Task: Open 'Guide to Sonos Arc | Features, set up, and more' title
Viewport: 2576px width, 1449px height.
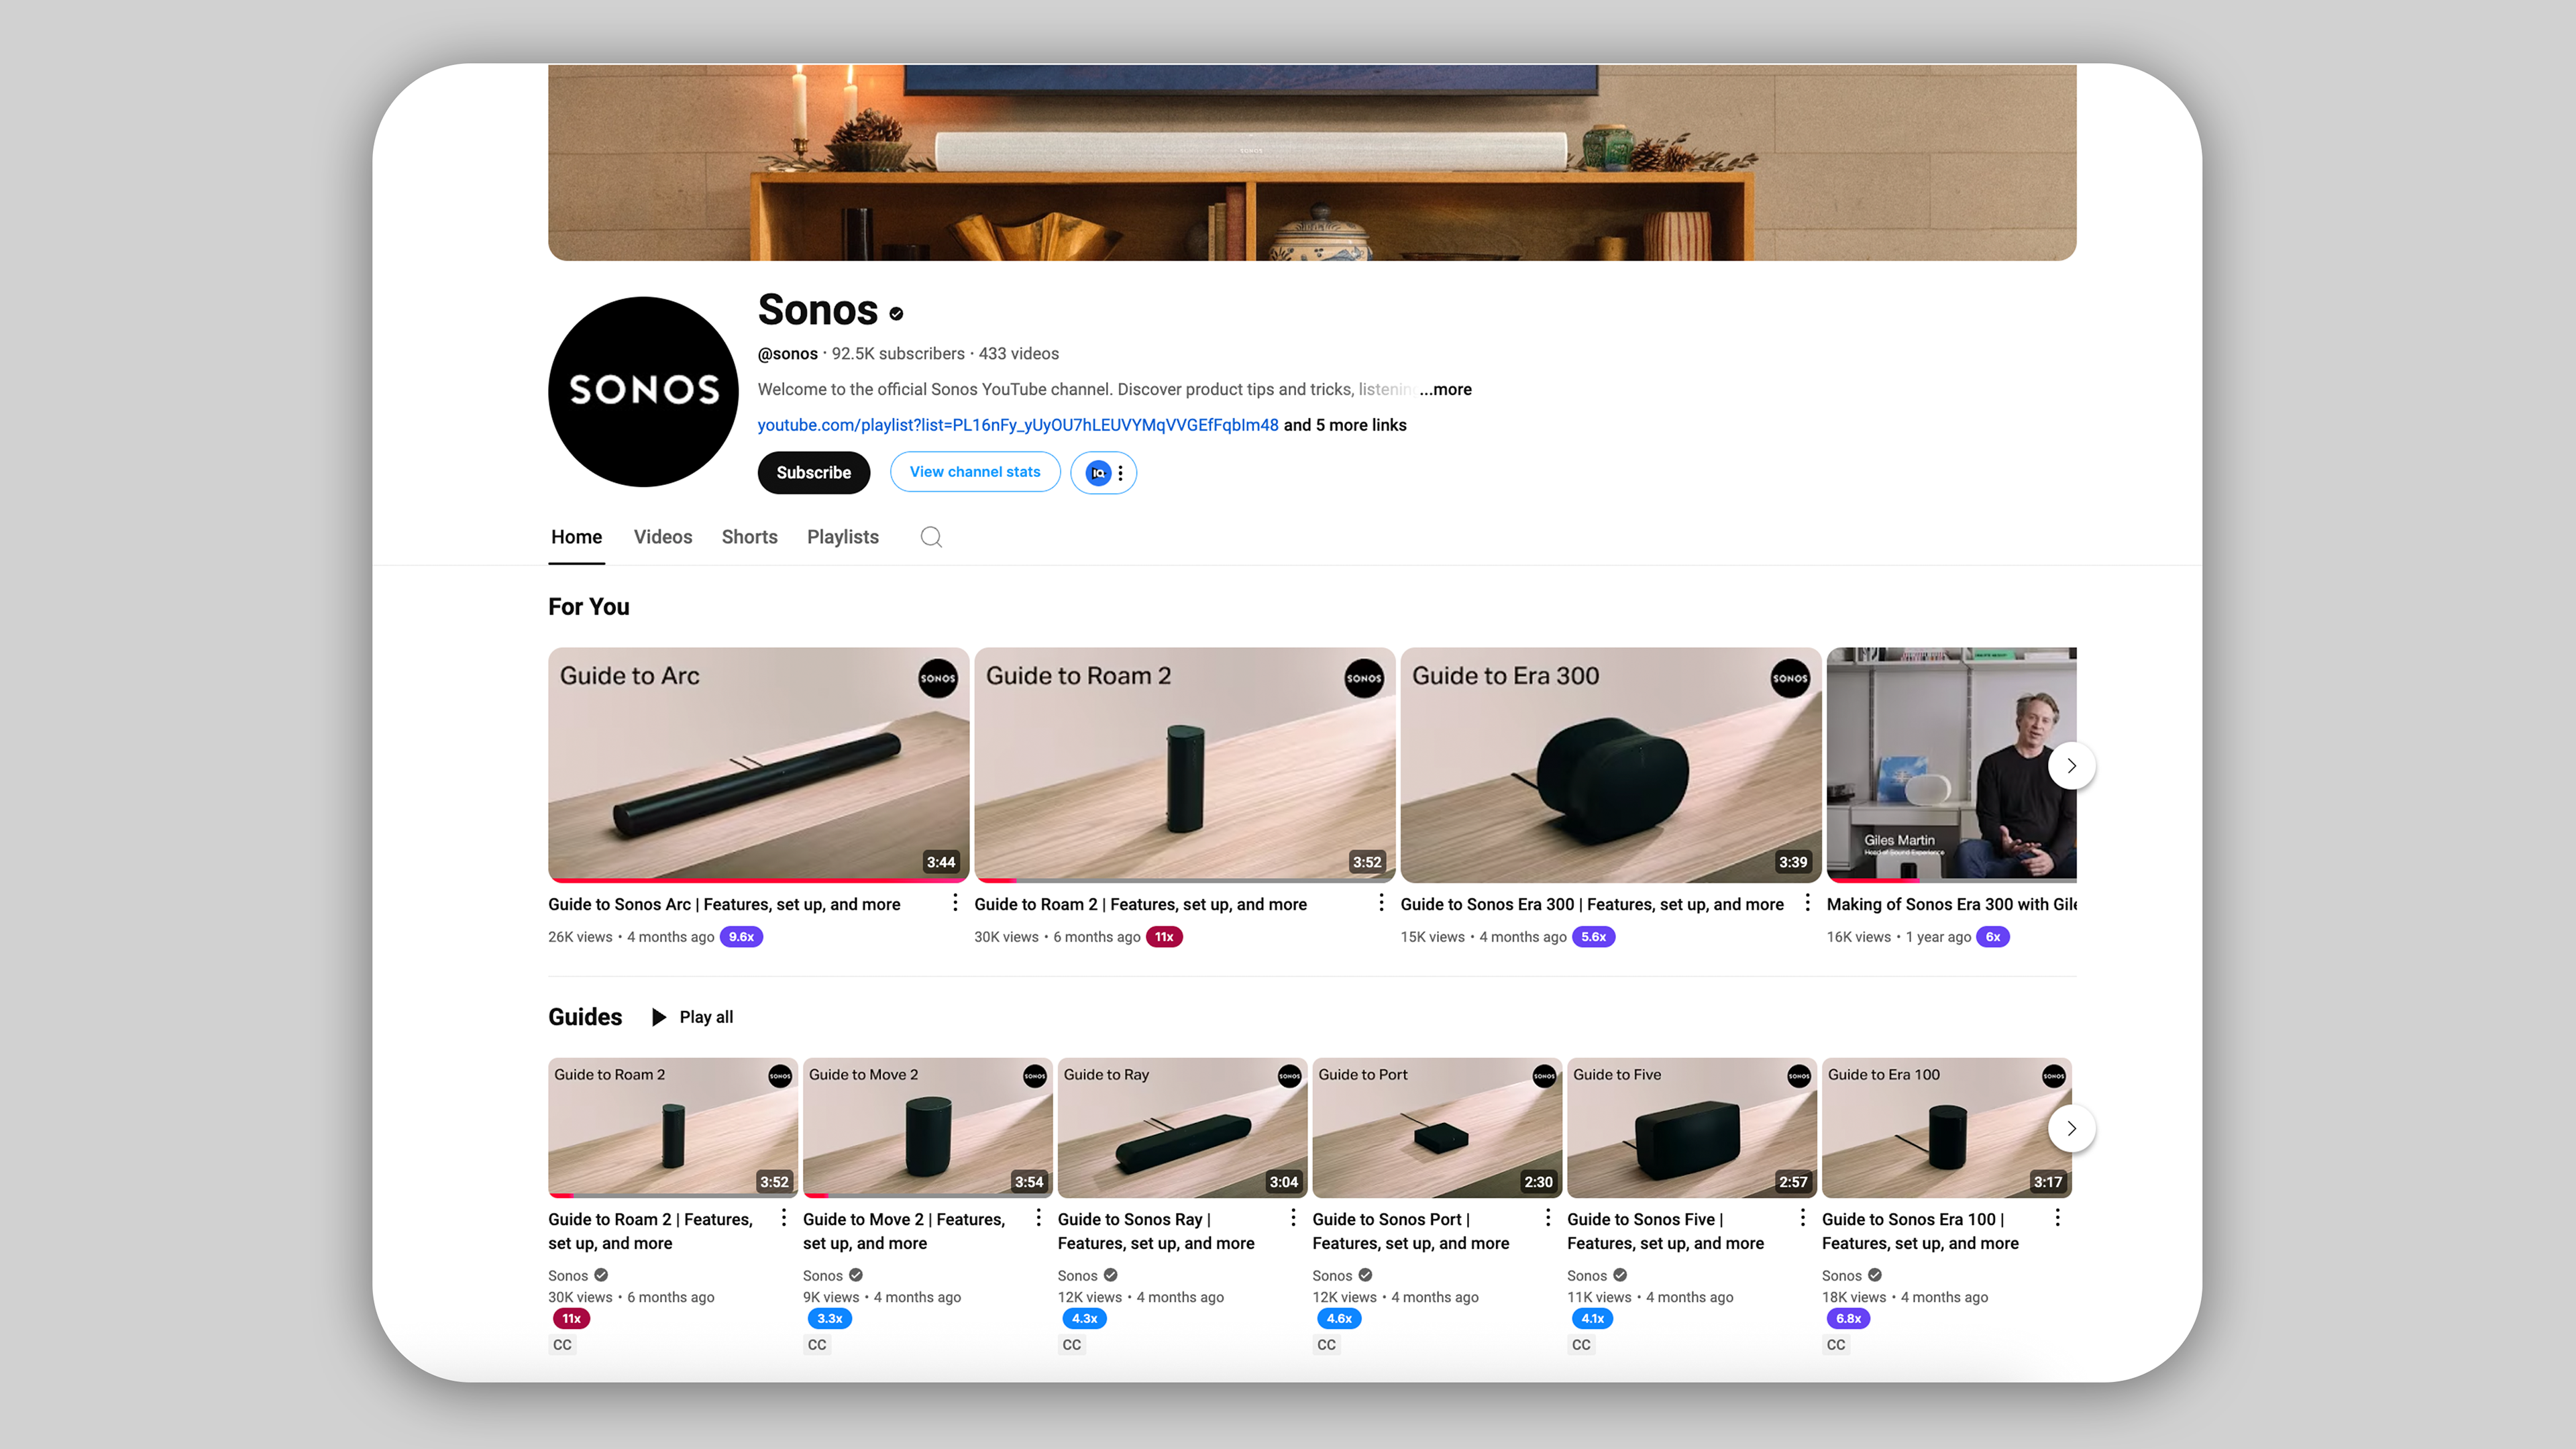Action: pyautogui.click(x=724, y=904)
